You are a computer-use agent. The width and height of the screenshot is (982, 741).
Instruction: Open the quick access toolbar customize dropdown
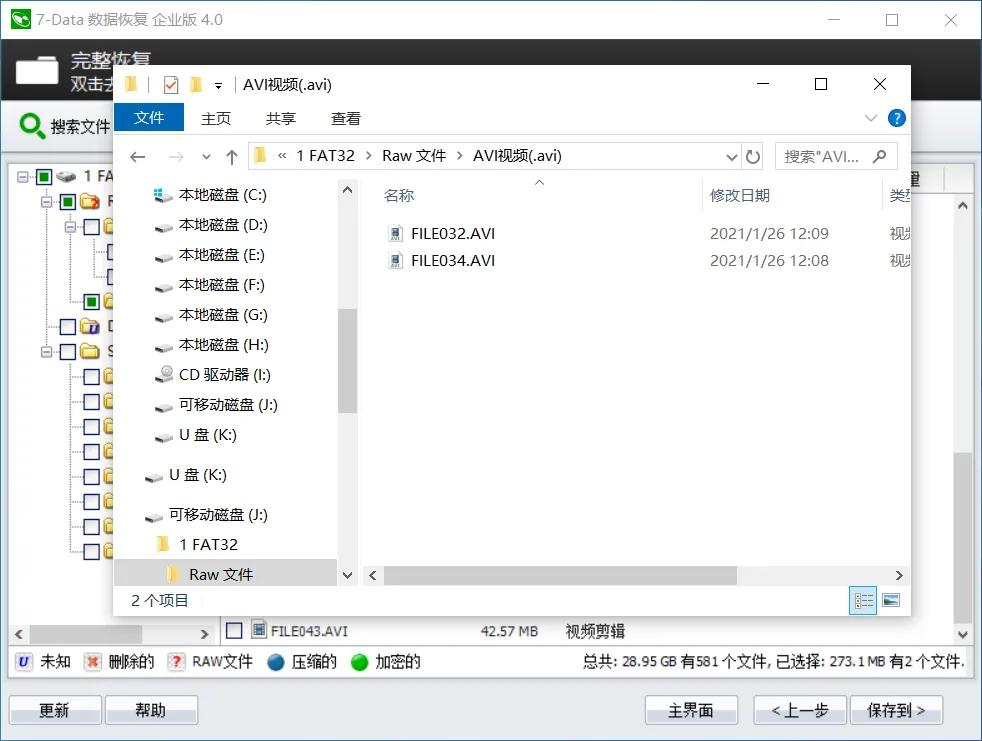[x=216, y=85]
